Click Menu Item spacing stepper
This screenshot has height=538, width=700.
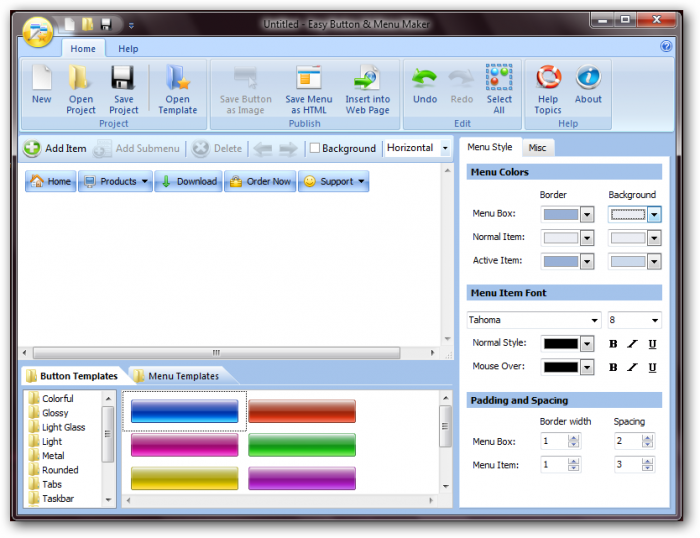[x=647, y=465]
